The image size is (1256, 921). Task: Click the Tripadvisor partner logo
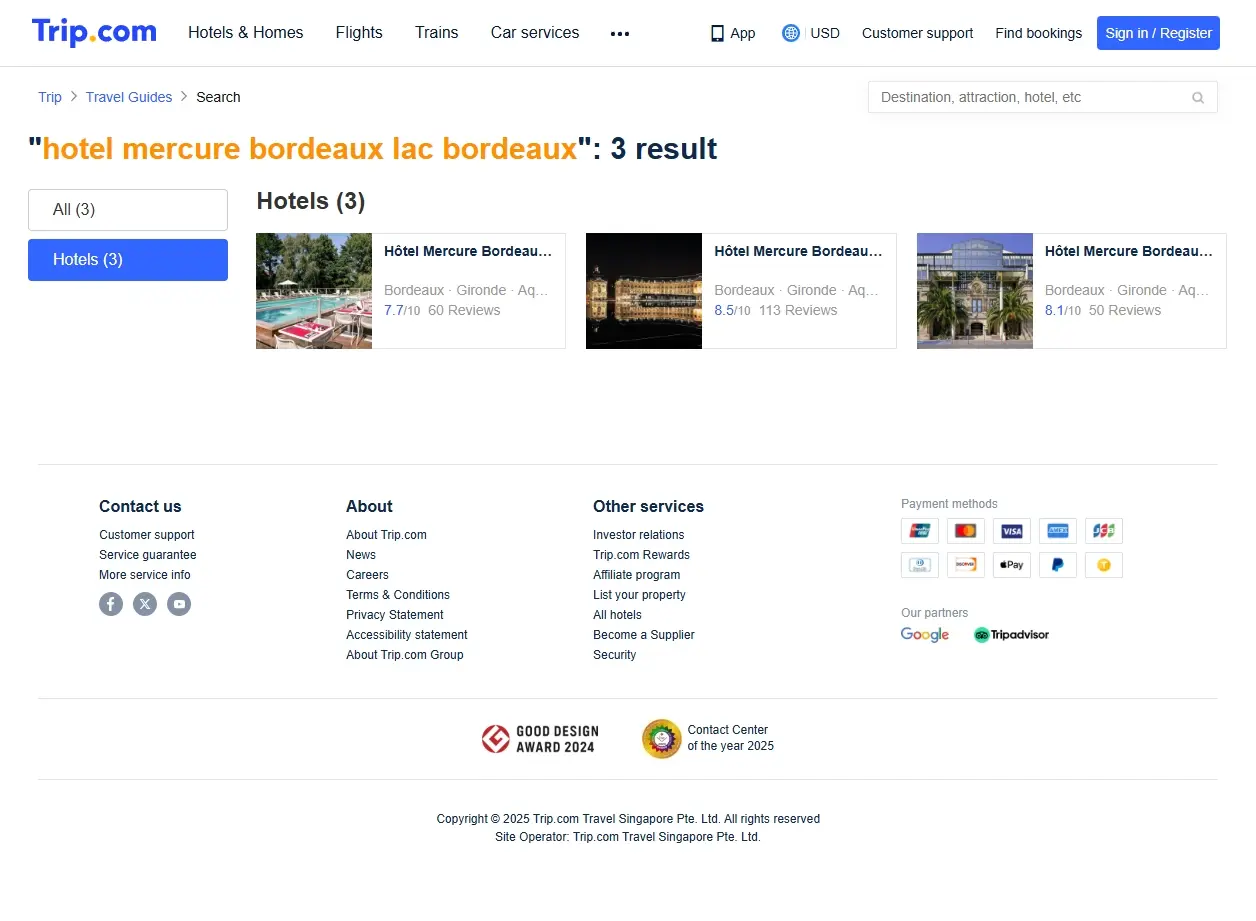(1011, 635)
